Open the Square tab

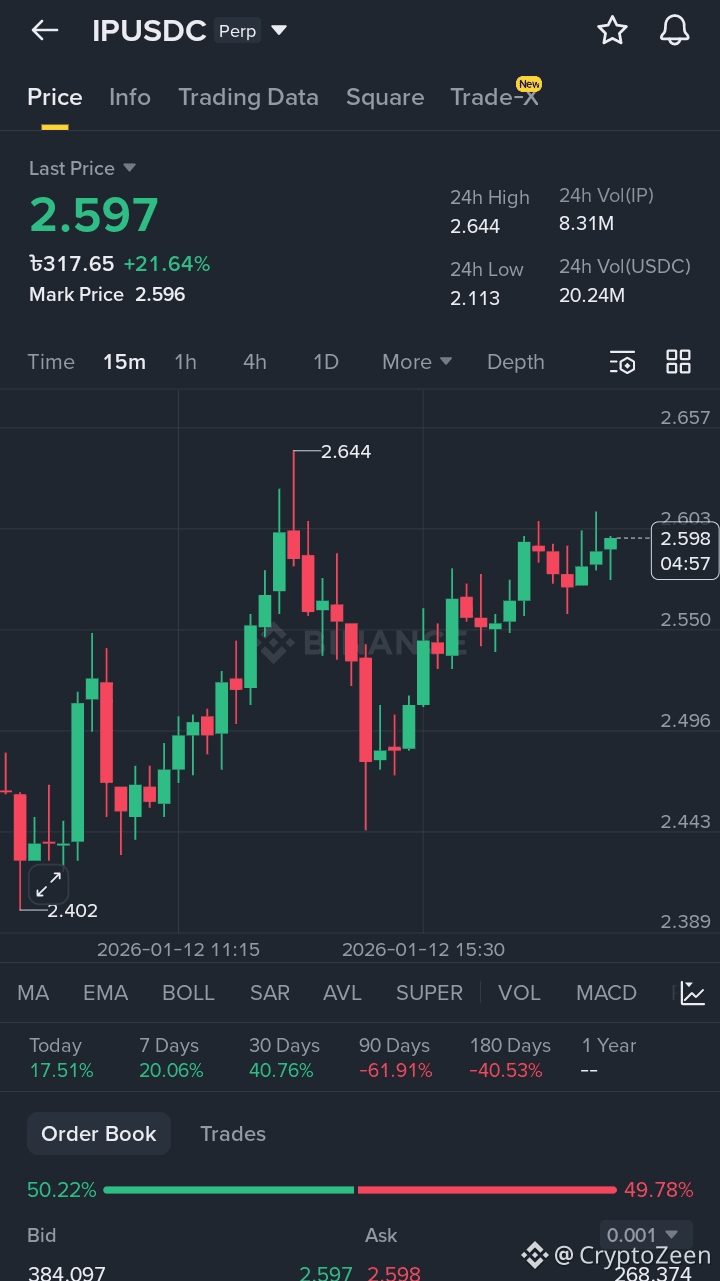click(x=385, y=97)
